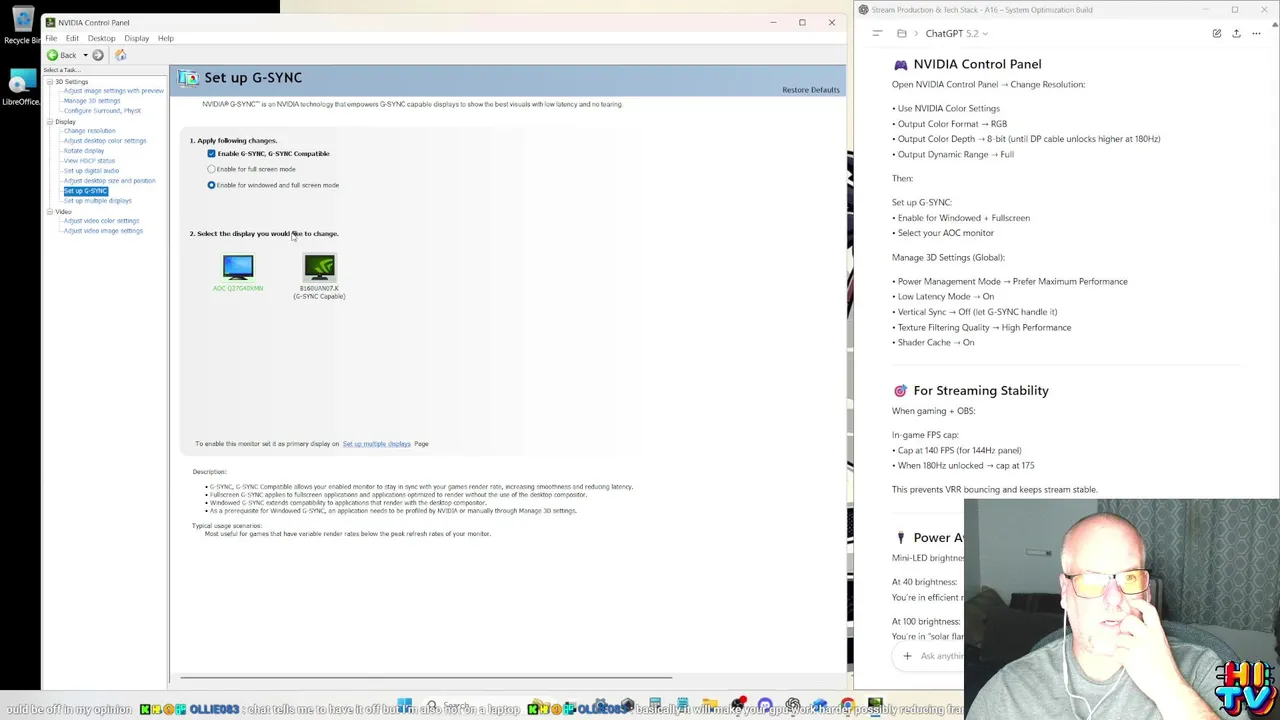This screenshot has height=720, width=1280.
Task: Open the ChatGPT three-dots more menu
Action: coord(1256,33)
